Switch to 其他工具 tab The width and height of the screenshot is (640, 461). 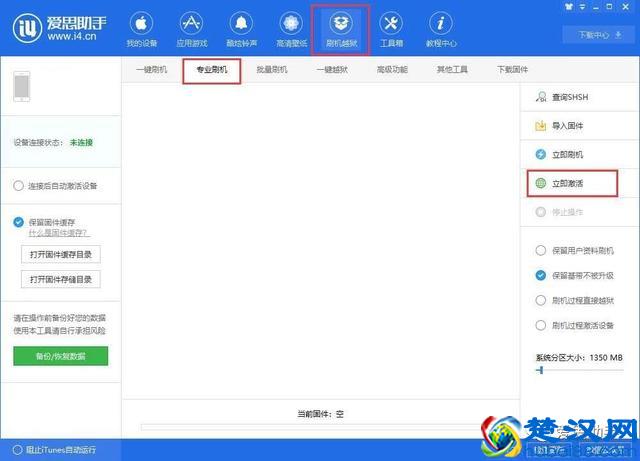point(452,70)
